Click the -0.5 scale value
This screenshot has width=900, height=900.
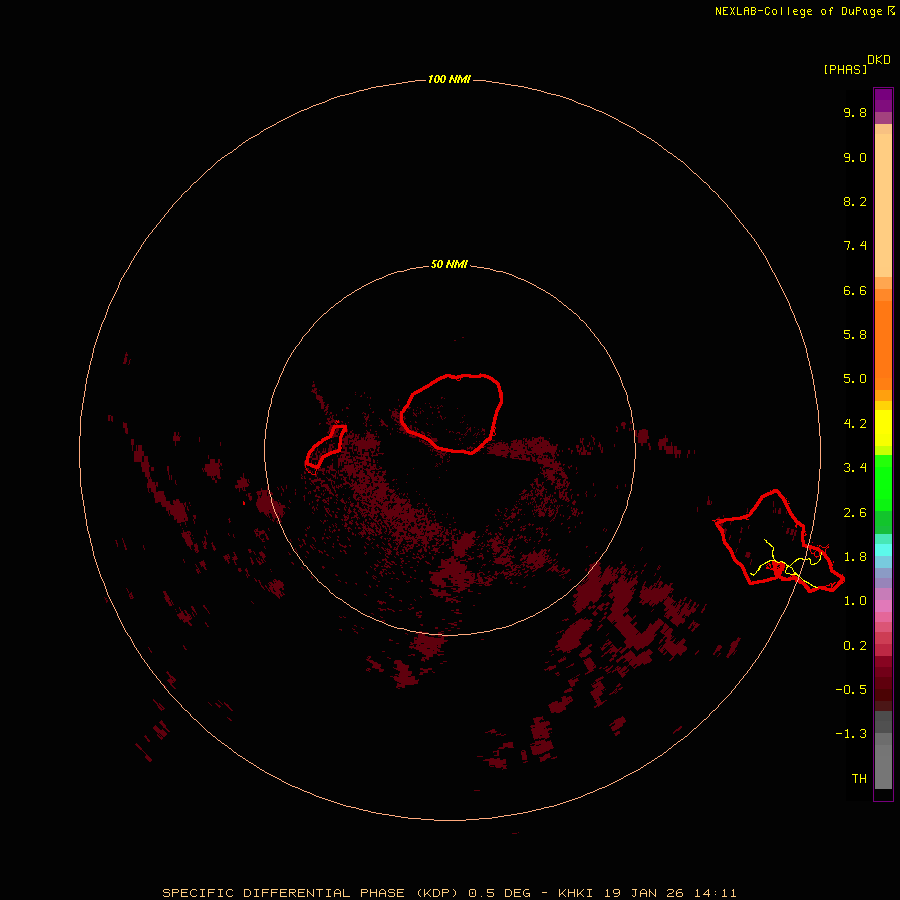(x=851, y=690)
